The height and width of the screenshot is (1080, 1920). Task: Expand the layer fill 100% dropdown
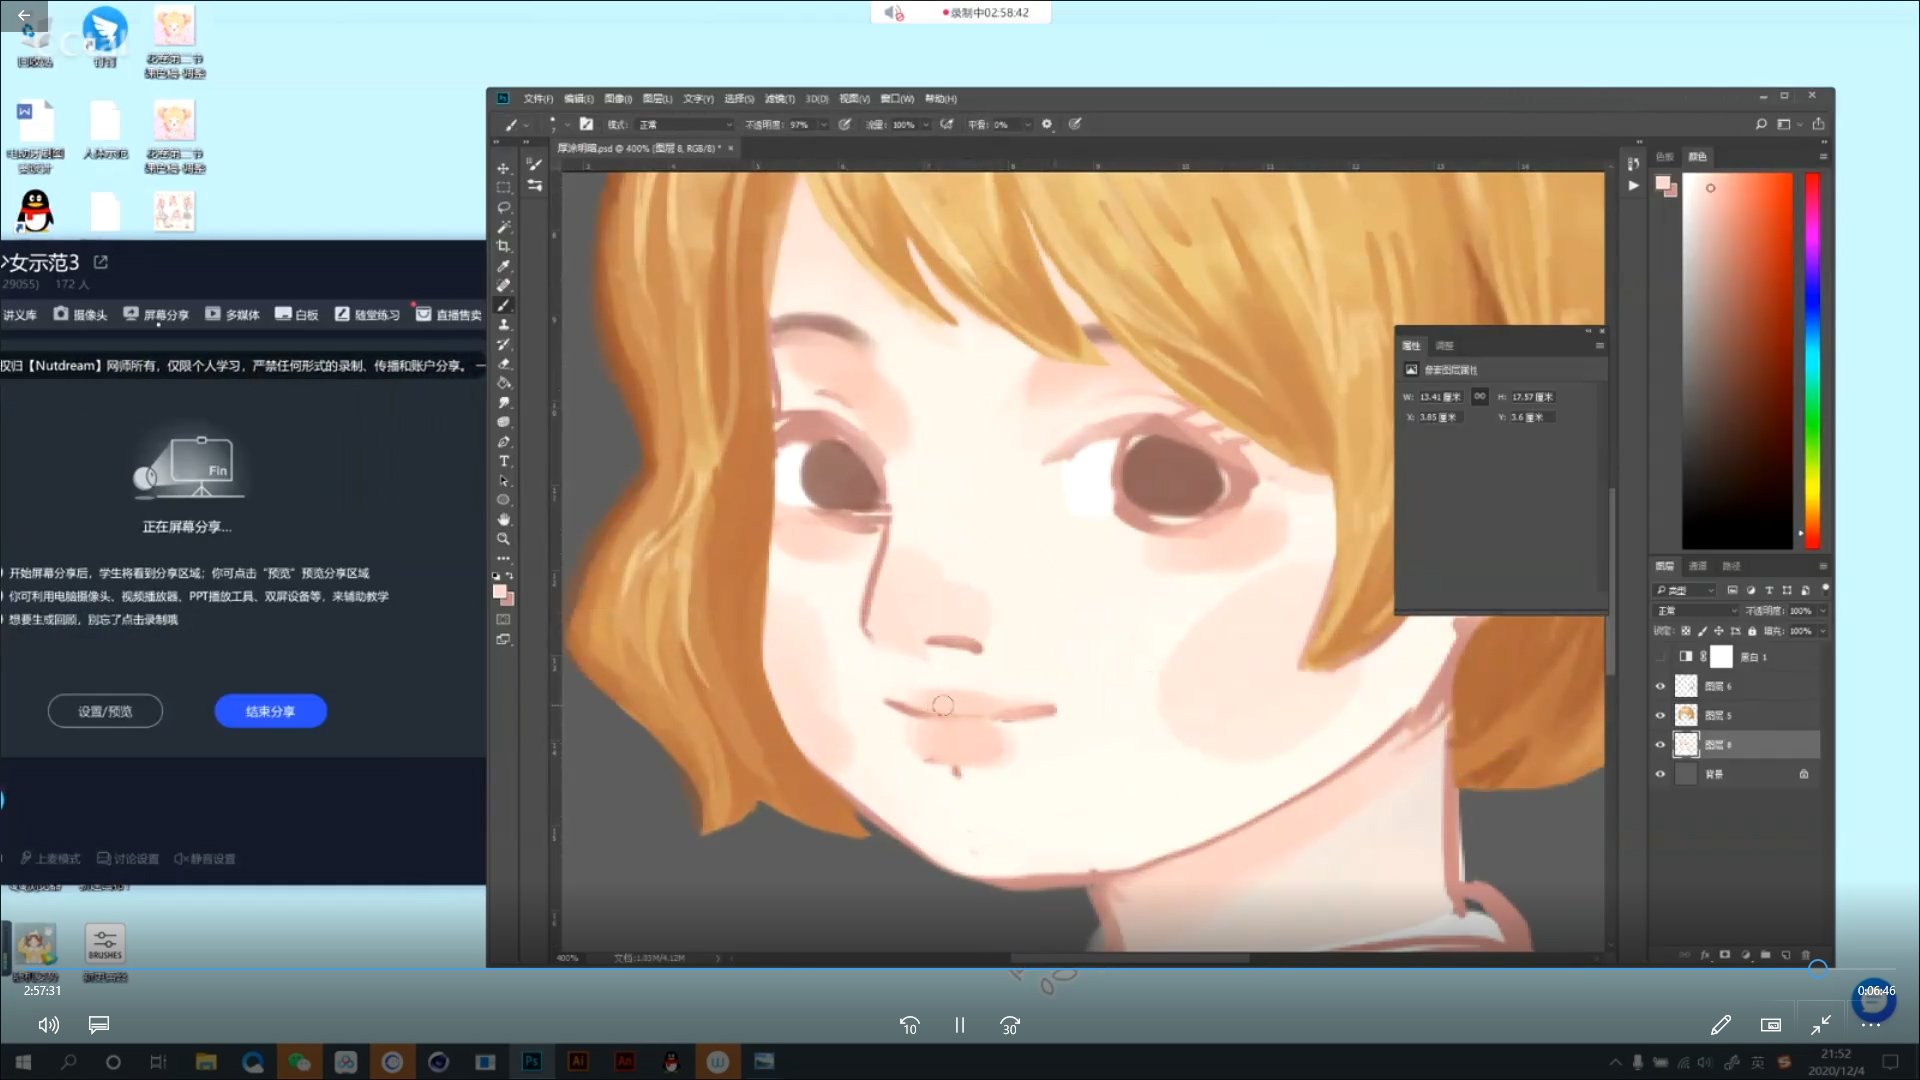tap(1823, 631)
